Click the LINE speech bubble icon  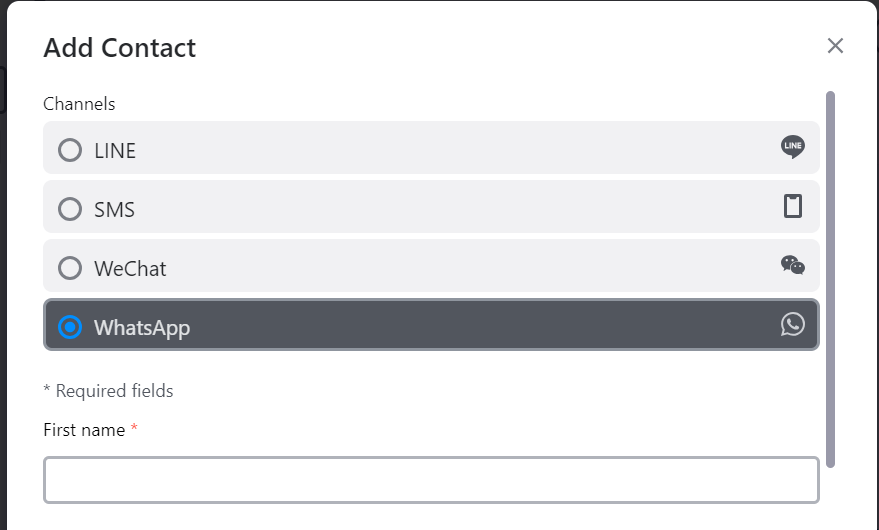click(793, 147)
